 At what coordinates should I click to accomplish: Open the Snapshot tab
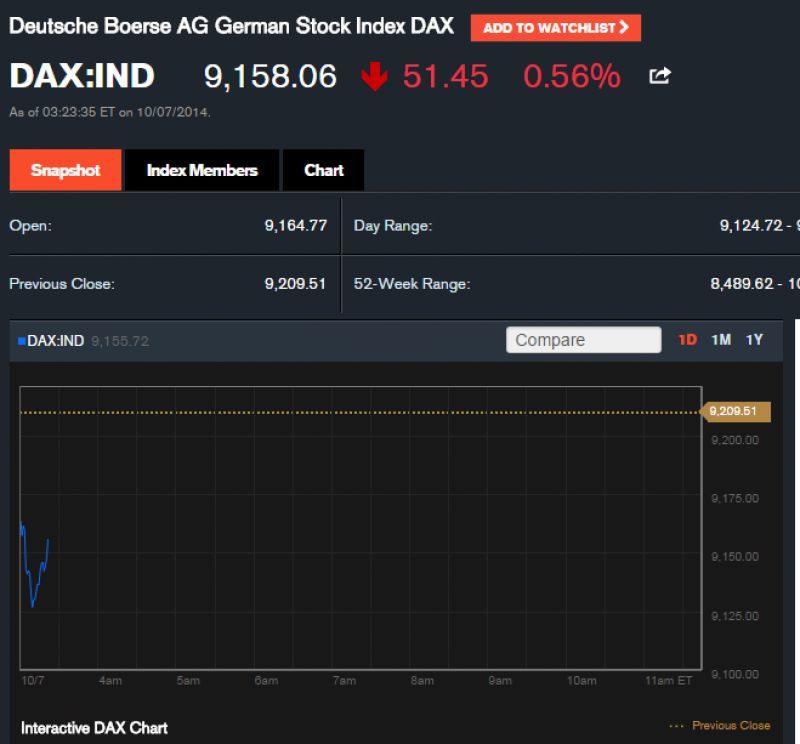pyautogui.click(x=65, y=170)
